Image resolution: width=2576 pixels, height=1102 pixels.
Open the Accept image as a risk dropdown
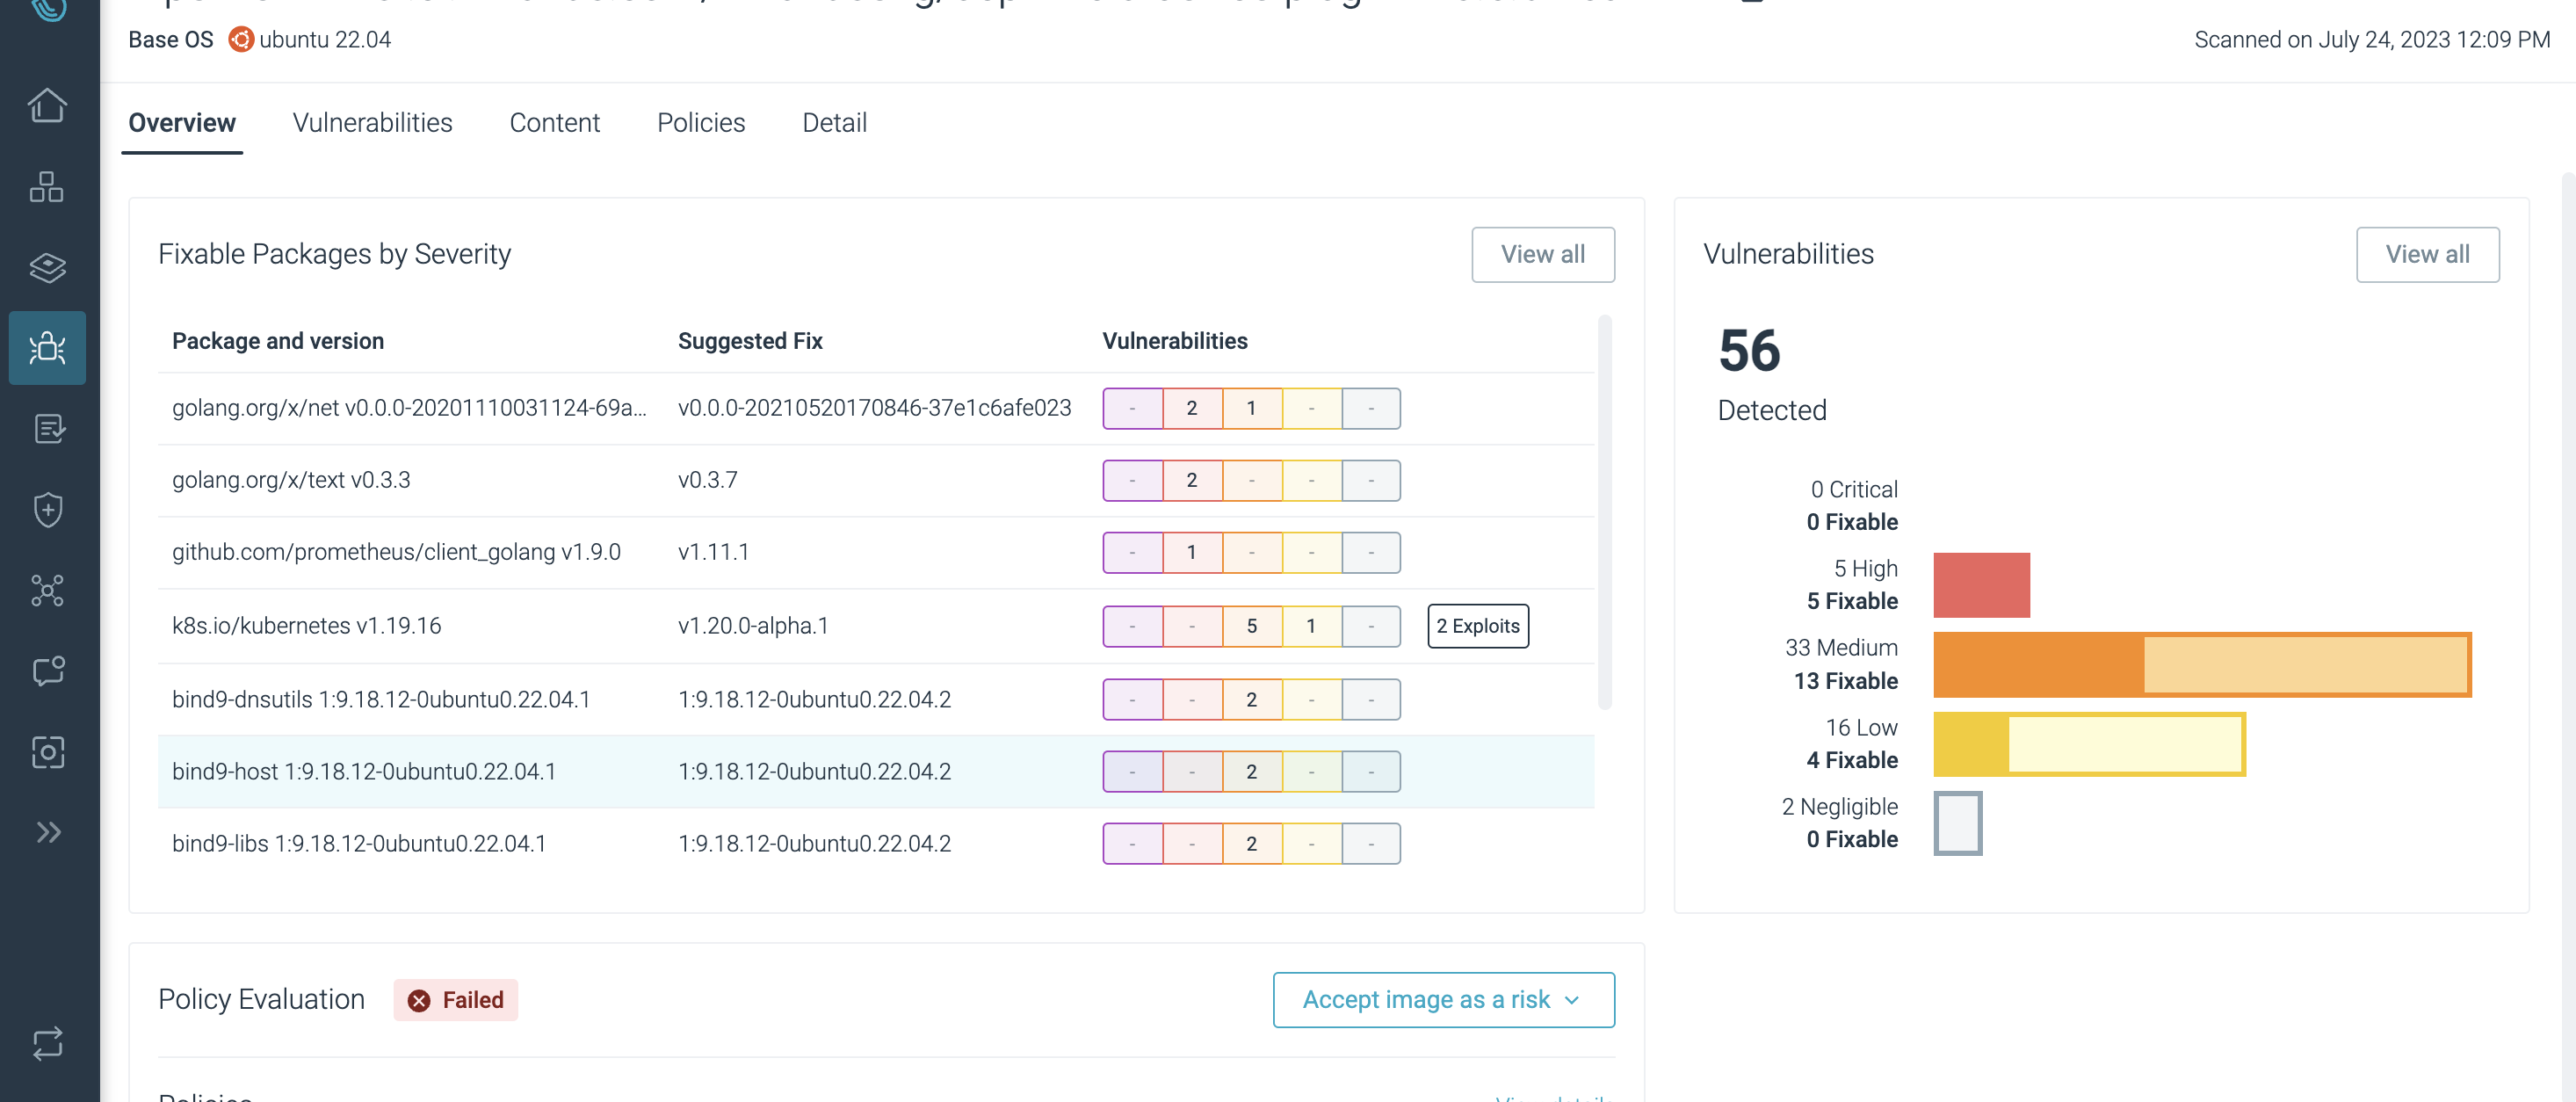tap(1444, 999)
